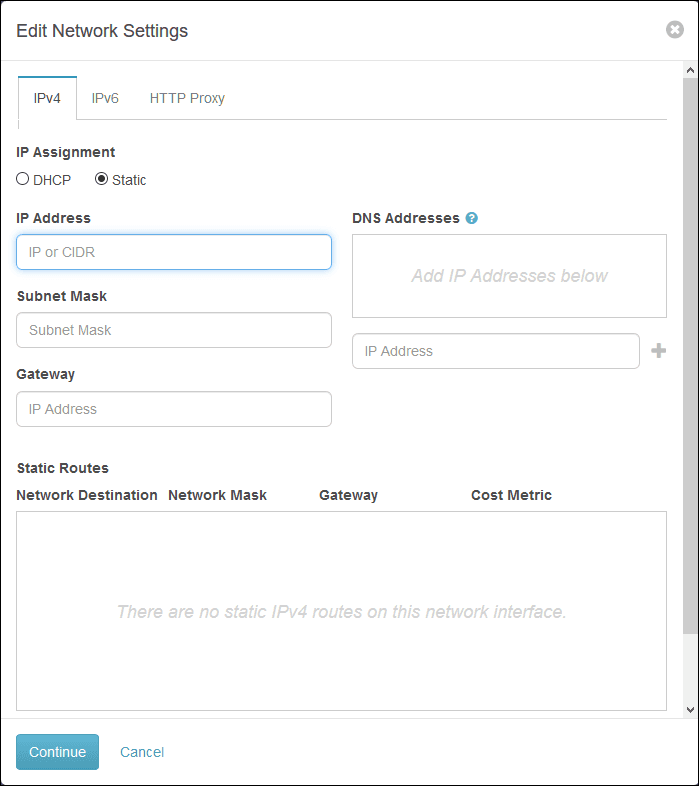Click the Network Destination column header
The height and width of the screenshot is (786, 699).
point(87,495)
